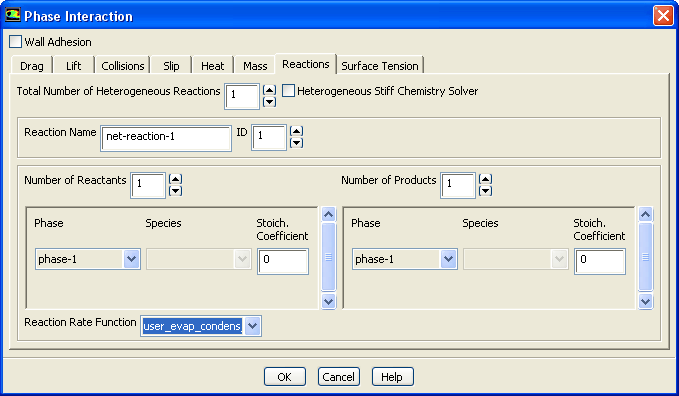The width and height of the screenshot is (679, 396).
Task: Click the products list scroll-down arrow
Action: [646, 301]
